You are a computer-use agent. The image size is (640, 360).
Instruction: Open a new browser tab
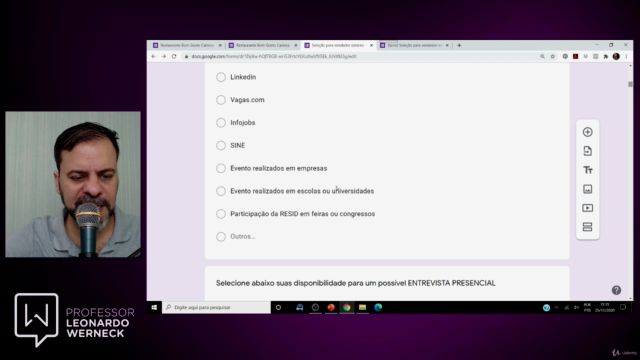pyautogui.click(x=459, y=45)
